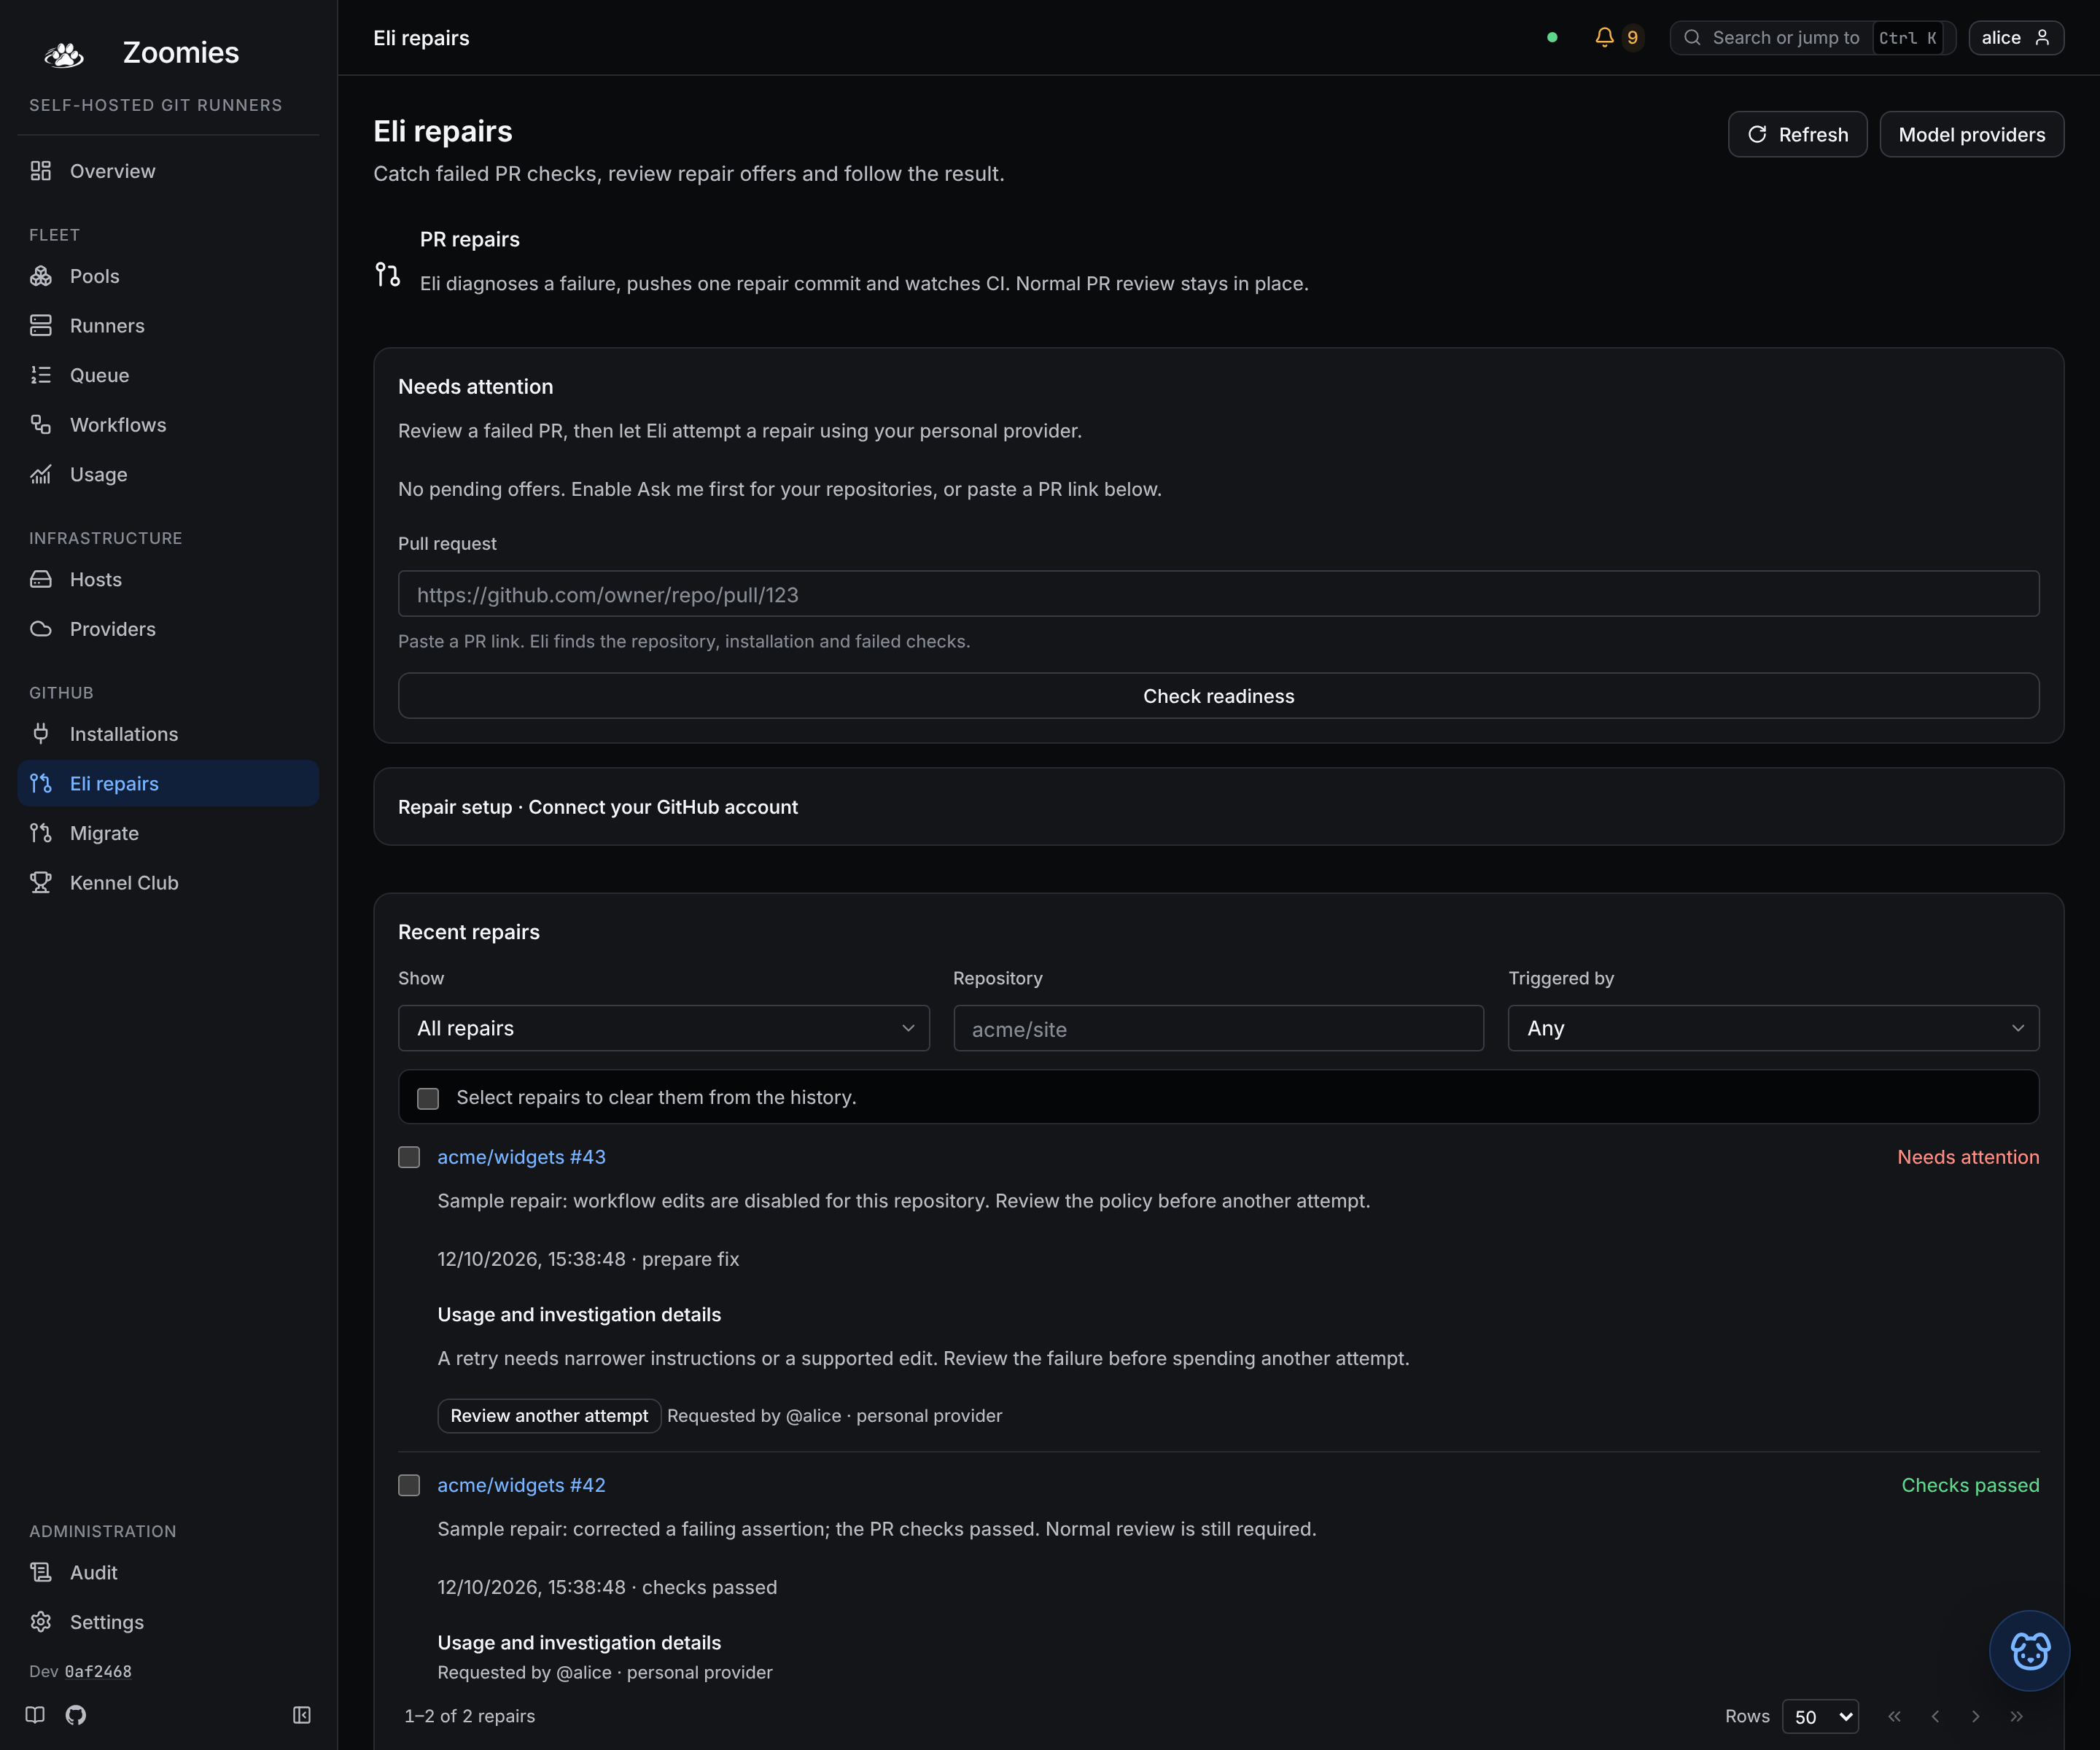
Task: Click the Search or jump to box
Action: 1812,38
